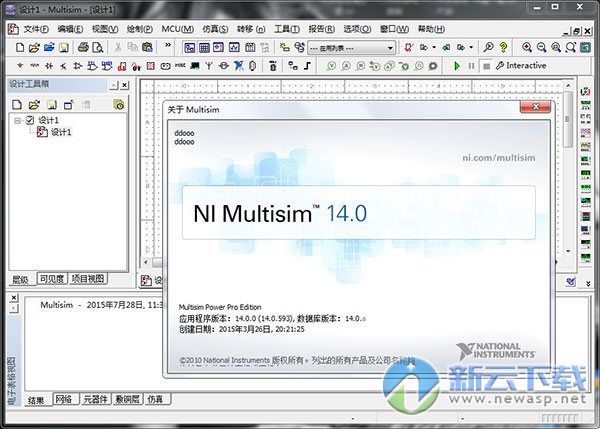Open 帮助(H) menu
Screen dimensions: 600x429
click(431, 29)
